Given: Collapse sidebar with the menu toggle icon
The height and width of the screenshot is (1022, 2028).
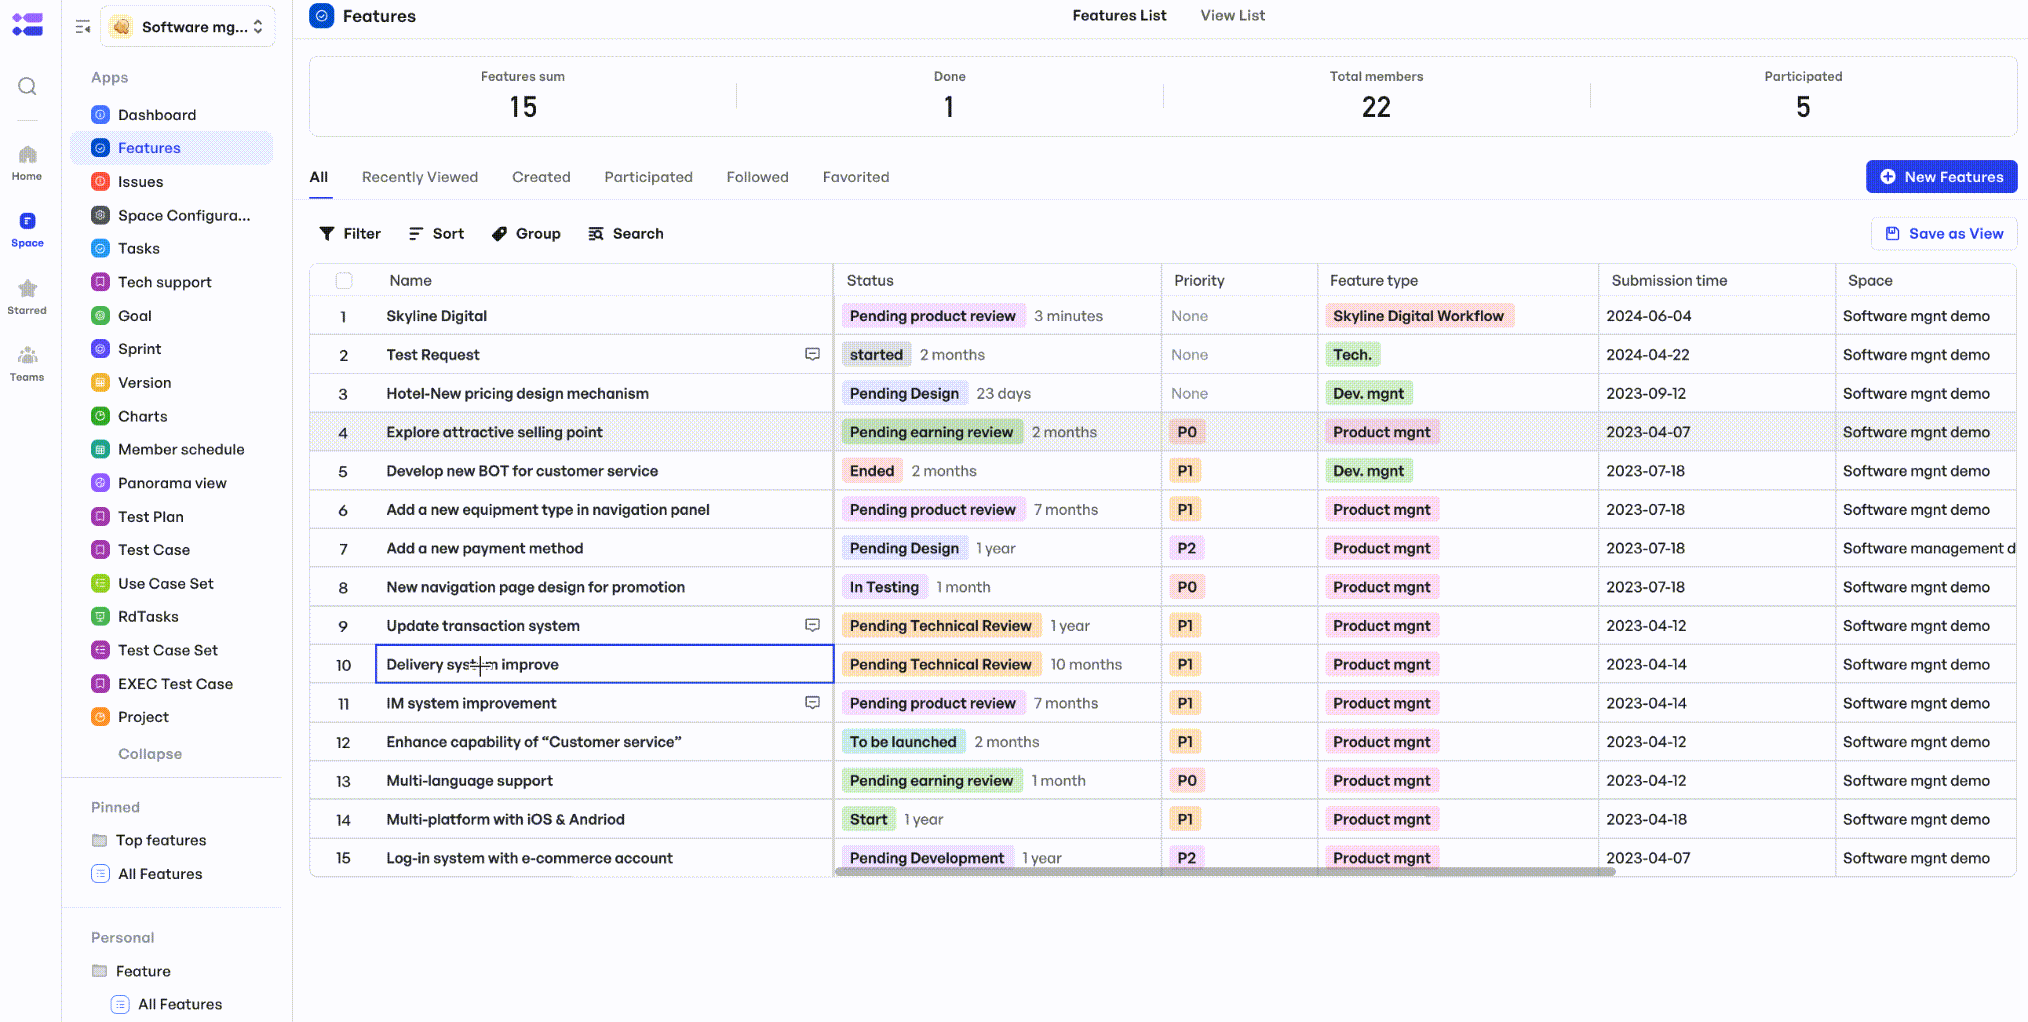Looking at the screenshot, I should 83,27.
